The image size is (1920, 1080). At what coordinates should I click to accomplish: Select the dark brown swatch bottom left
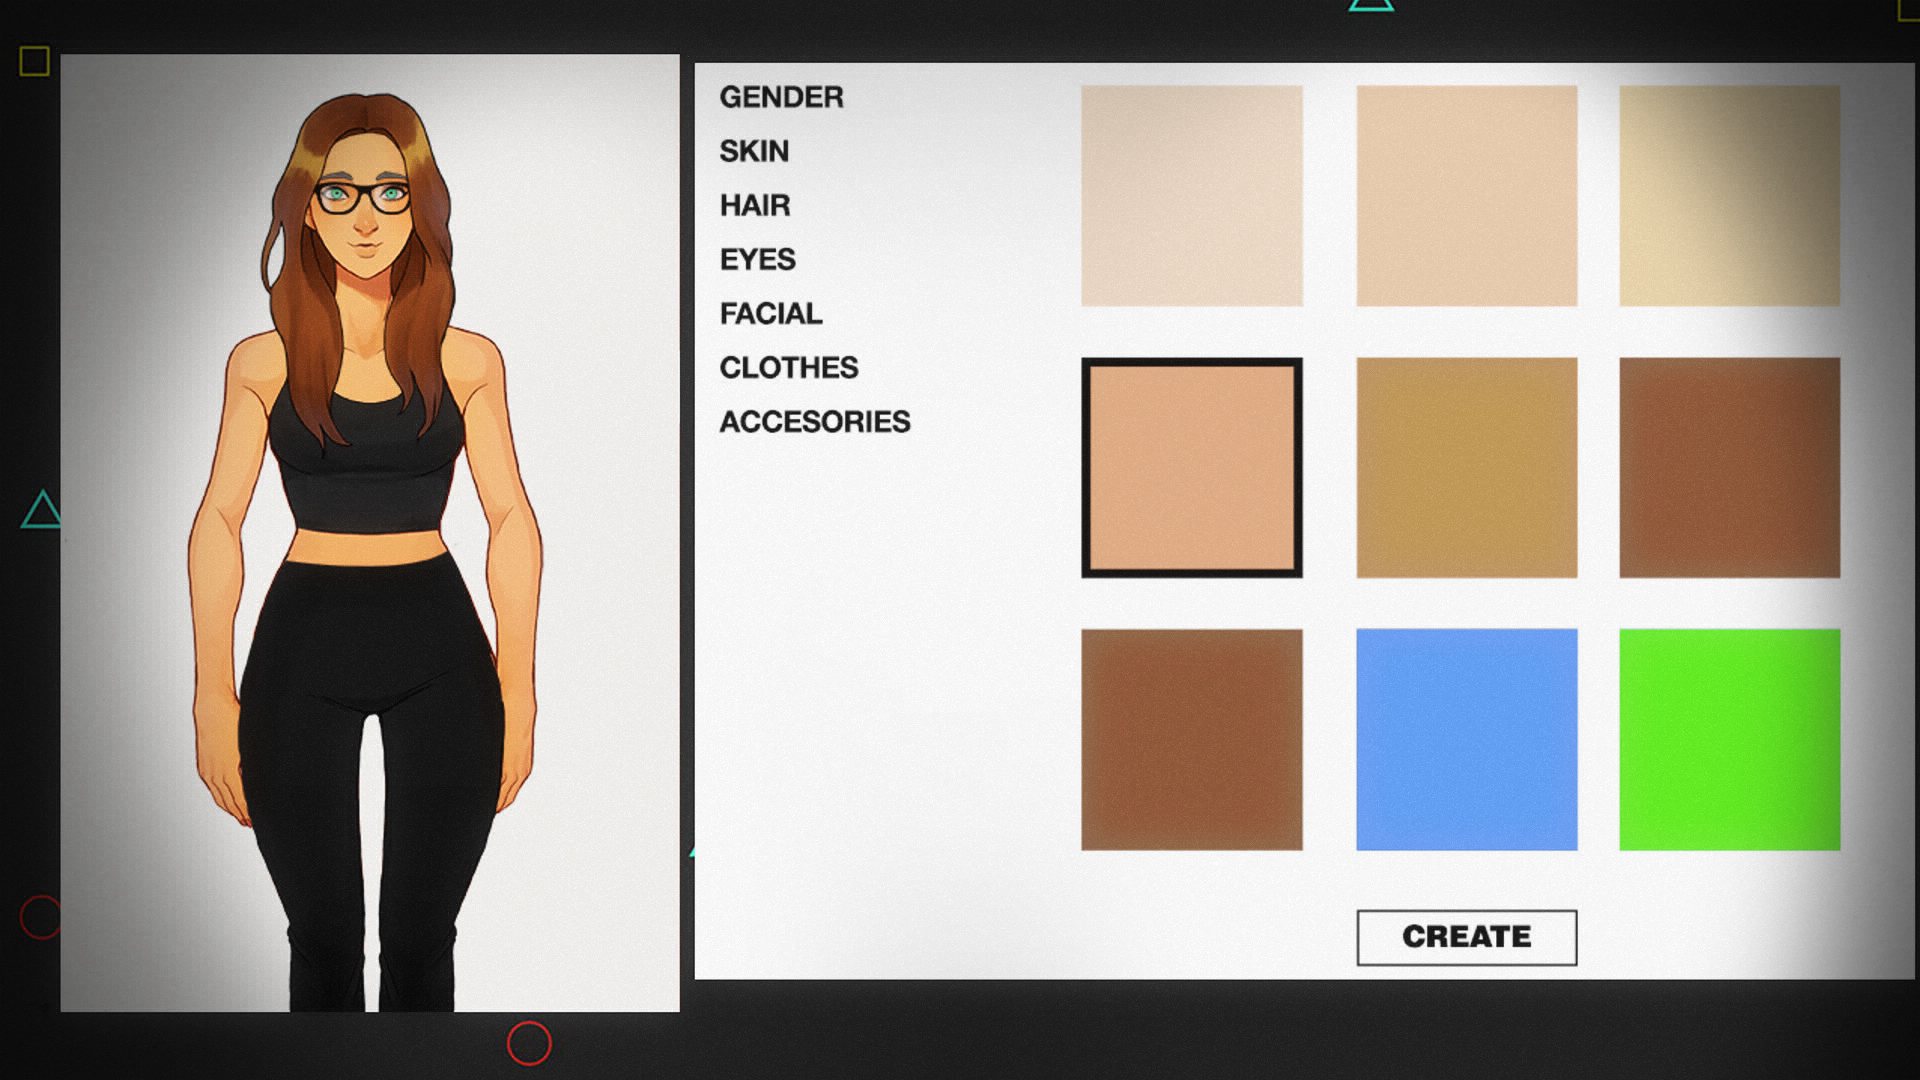[1193, 737]
